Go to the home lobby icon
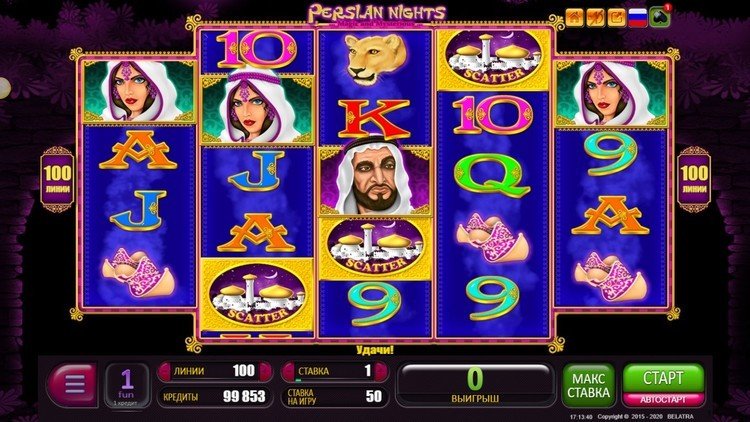Image resolution: width=750 pixels, height=422 pixels. click(574, 18)
